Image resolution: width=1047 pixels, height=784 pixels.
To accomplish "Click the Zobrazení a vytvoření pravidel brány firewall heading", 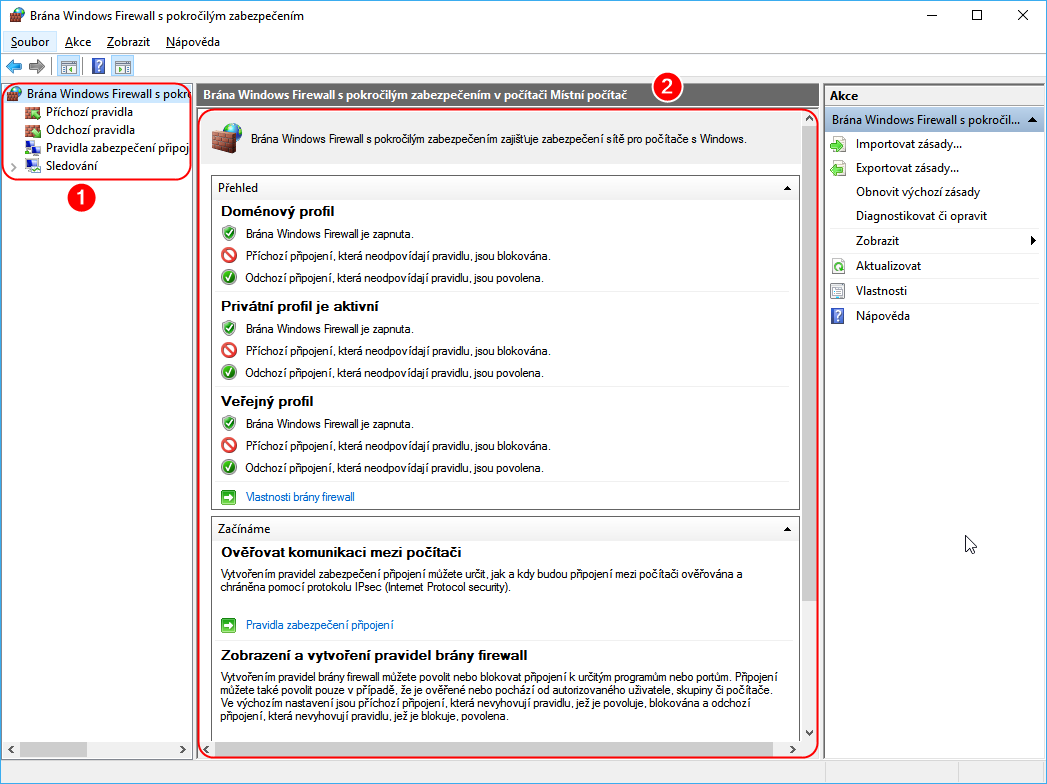I will coord(374,655).
